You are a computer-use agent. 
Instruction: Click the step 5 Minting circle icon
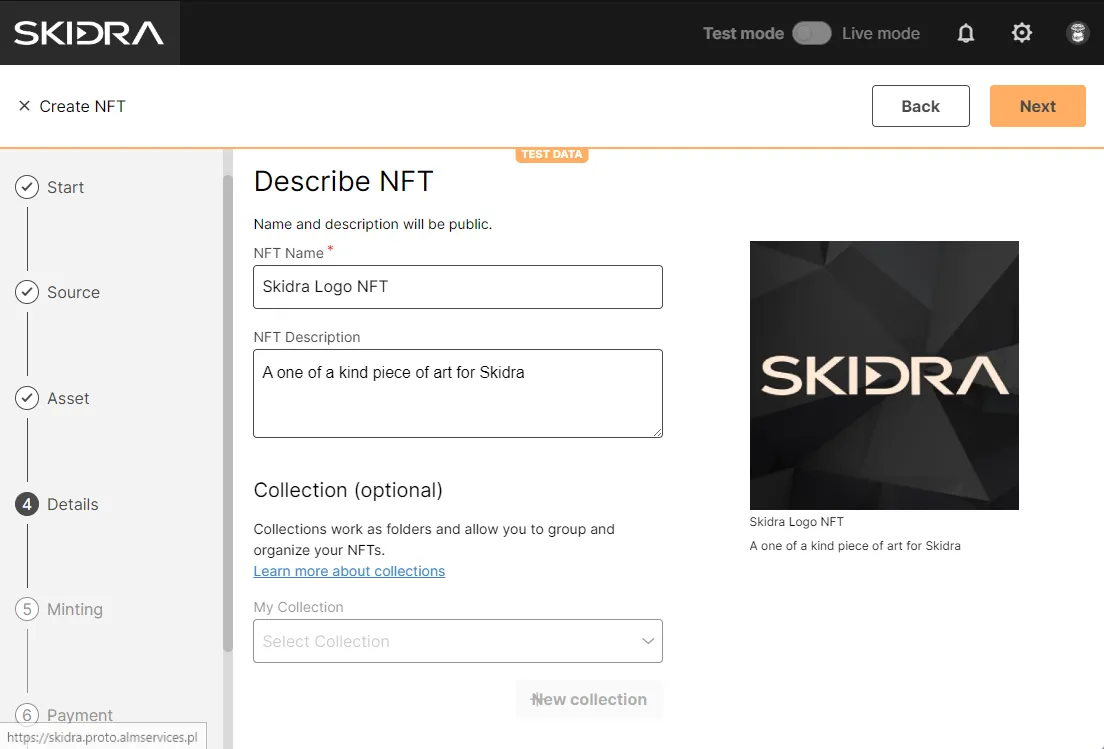pyautogui.click(x=27, y=609)
